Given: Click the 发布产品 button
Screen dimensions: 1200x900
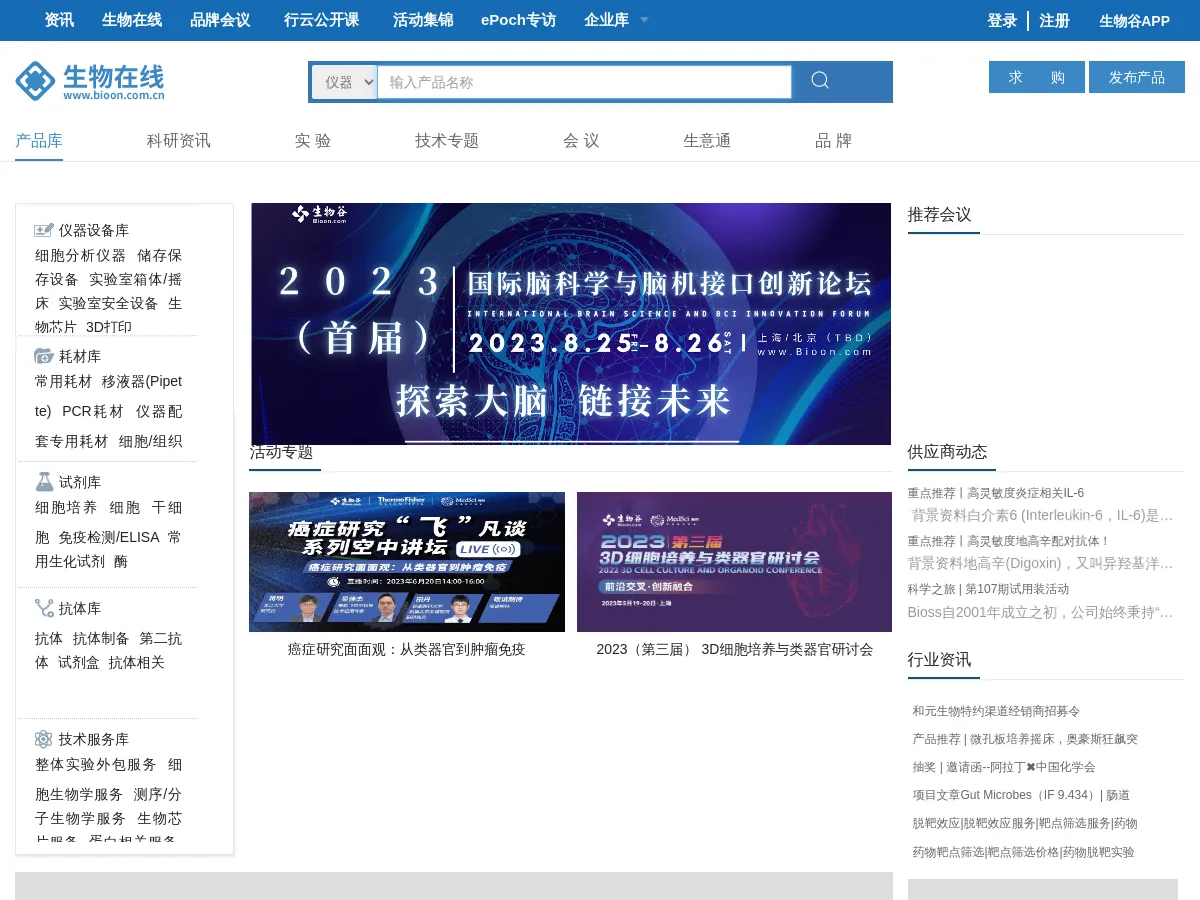Looking at the screenshot, I should pos(1137,76).
